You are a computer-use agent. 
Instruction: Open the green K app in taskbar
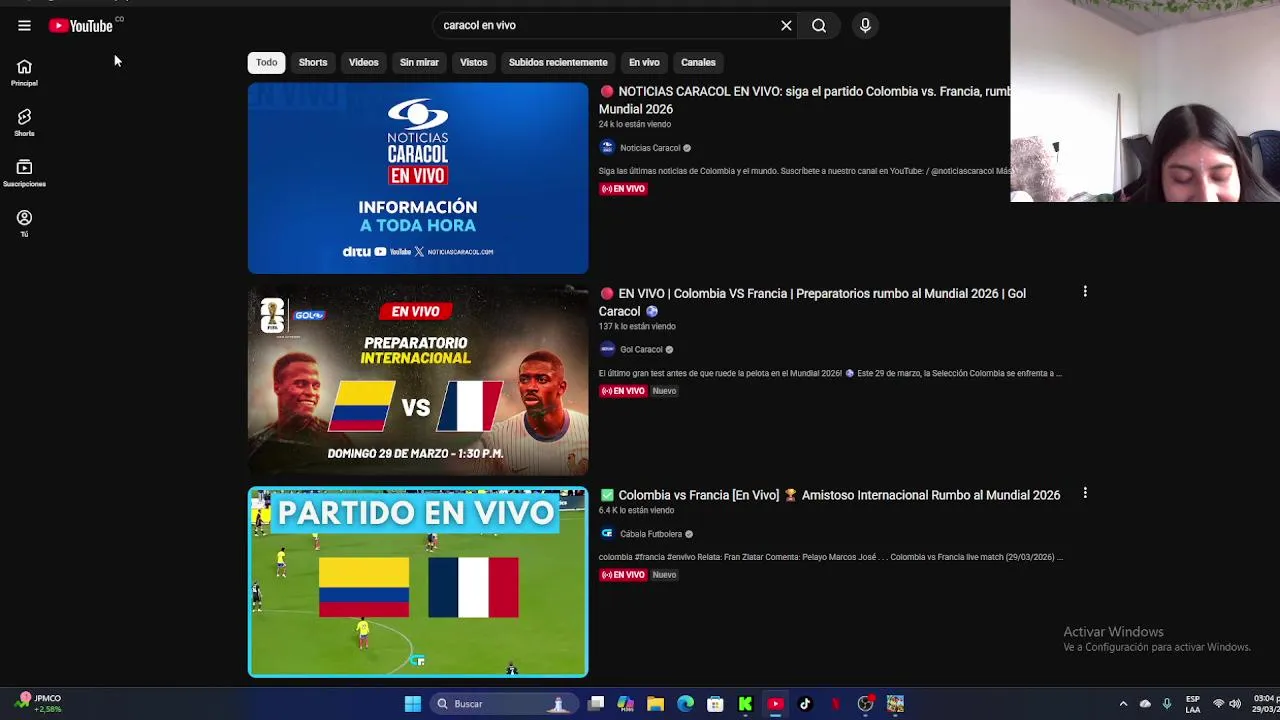pos(745,704)
